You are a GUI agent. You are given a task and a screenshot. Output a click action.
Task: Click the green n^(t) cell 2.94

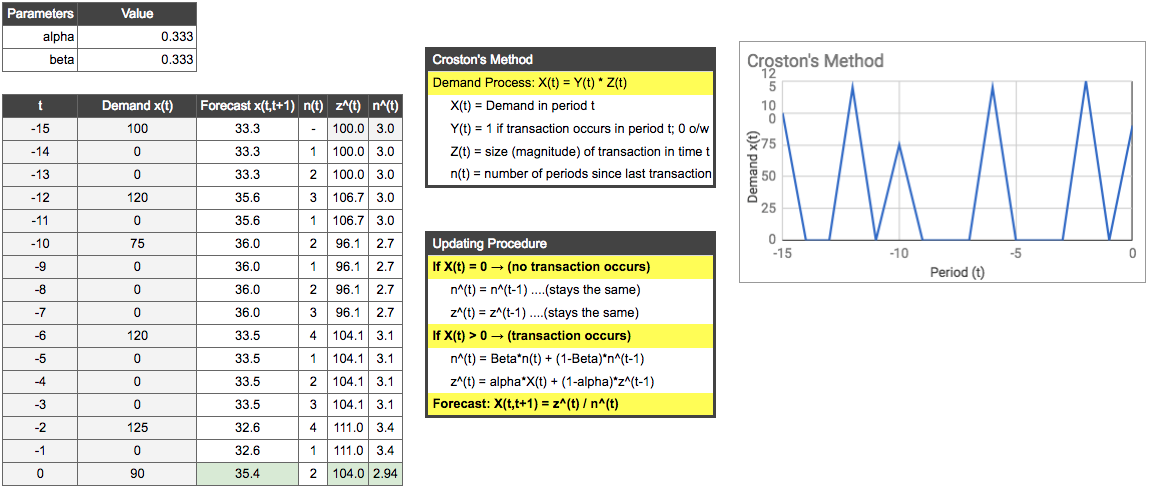tap(385, 474)
